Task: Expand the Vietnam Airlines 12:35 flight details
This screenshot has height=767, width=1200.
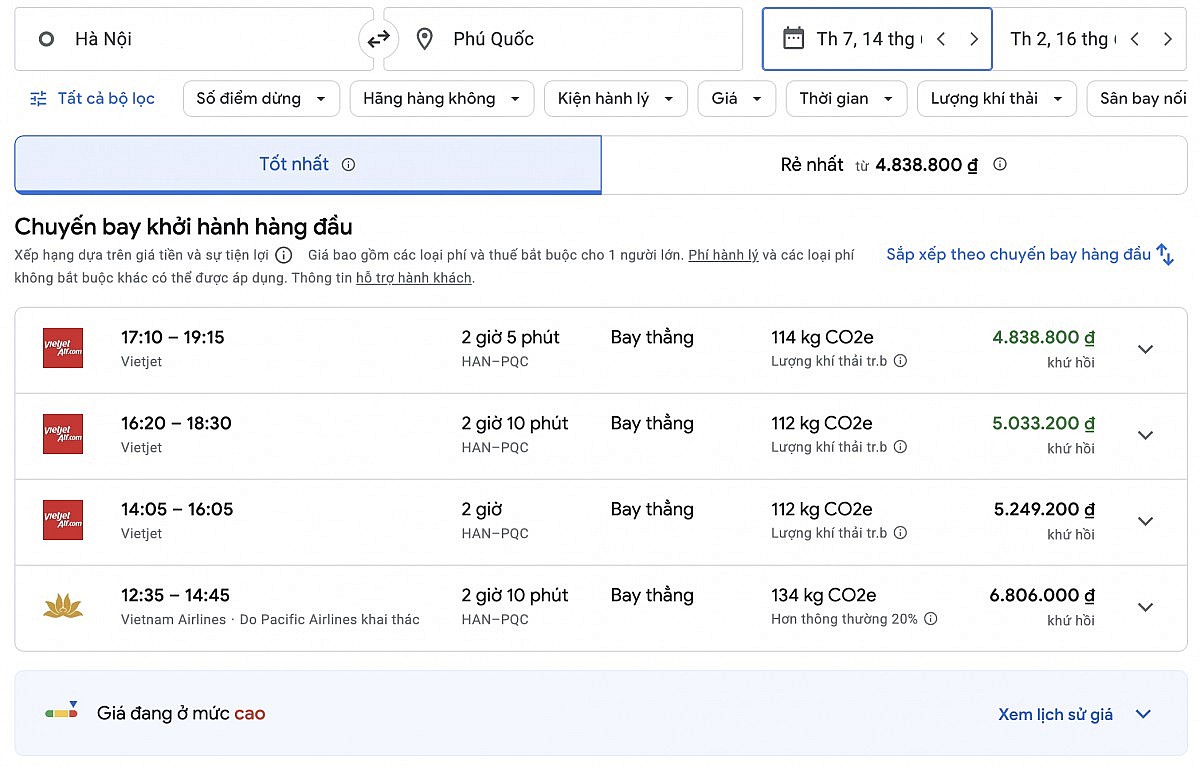Action: (1145, 607)
